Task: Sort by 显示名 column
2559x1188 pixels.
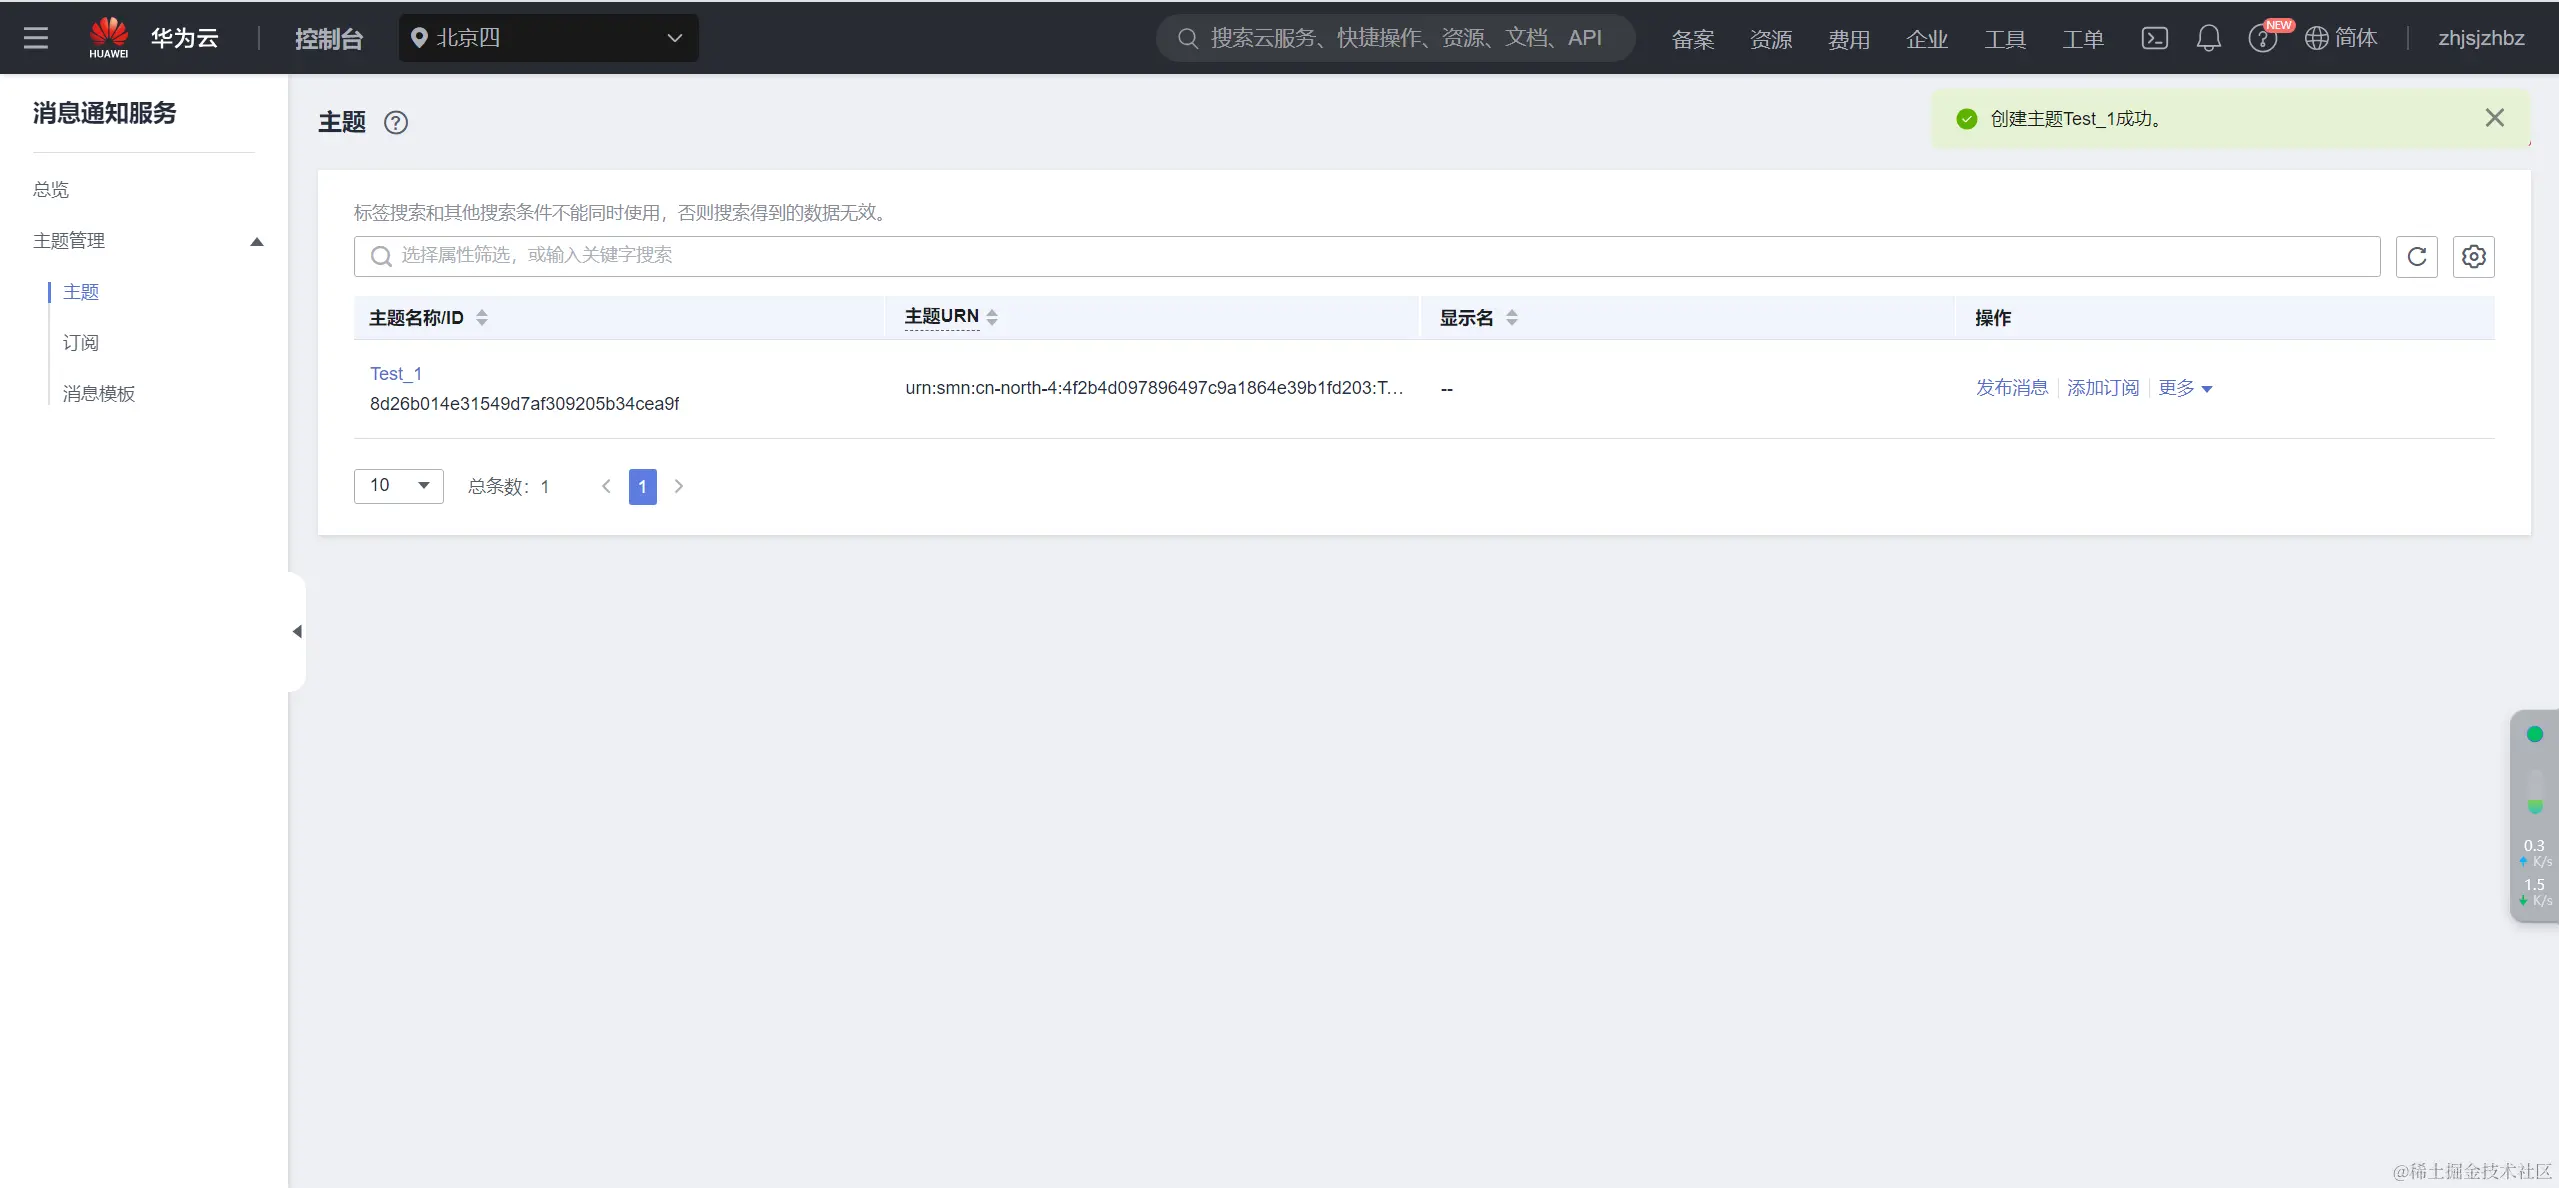Action: coord(1512,318)
